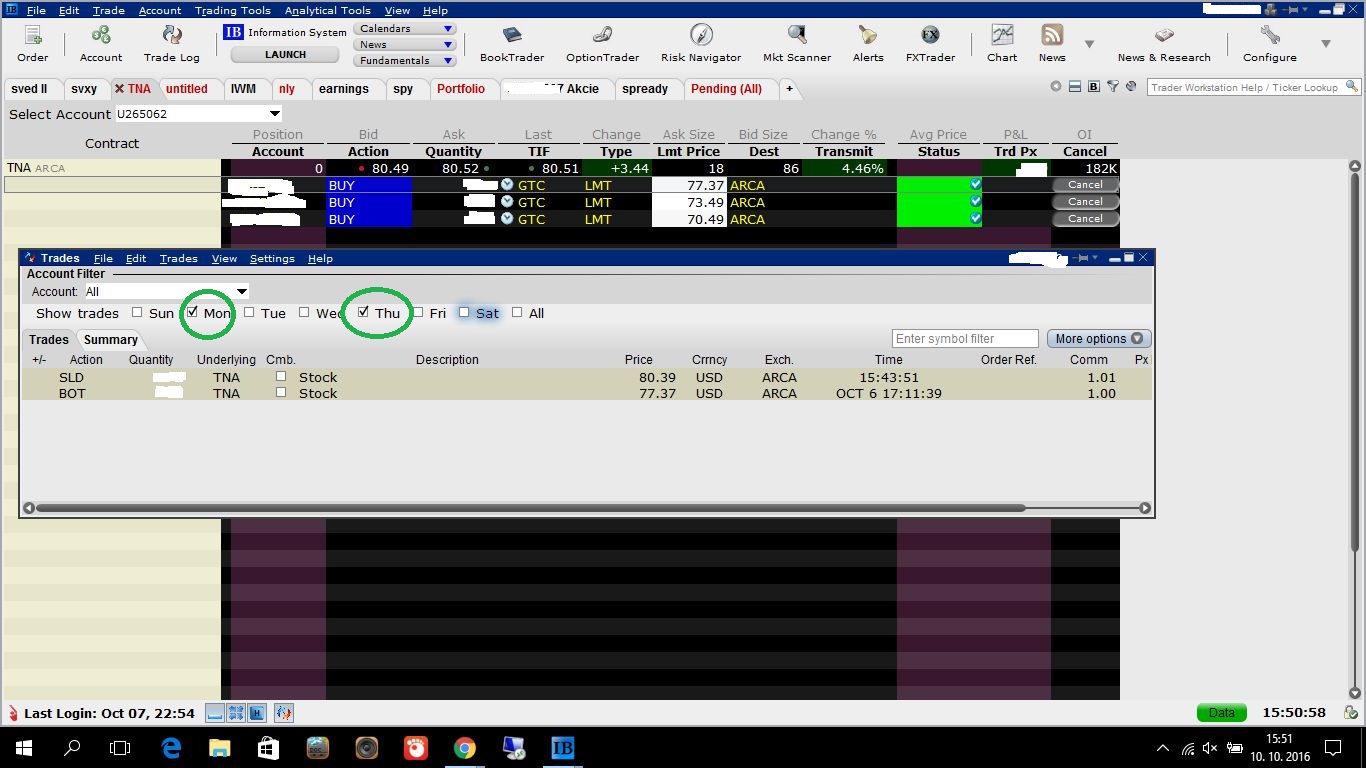The height and width of the screenshot is (768, 1366).
Task: Click the LAUNCH button
Action: tap(285, 55)
